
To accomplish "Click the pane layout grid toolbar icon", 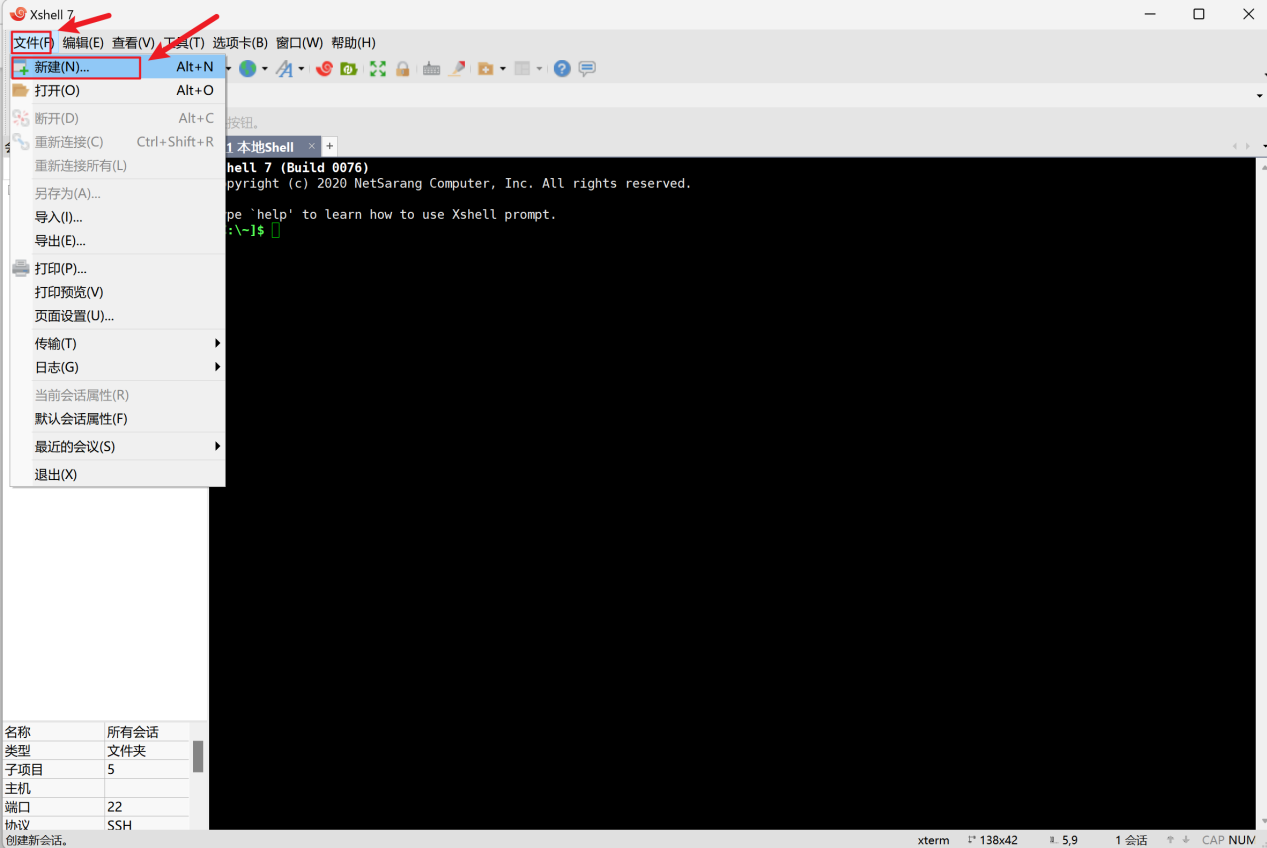I will coord(522,68).
